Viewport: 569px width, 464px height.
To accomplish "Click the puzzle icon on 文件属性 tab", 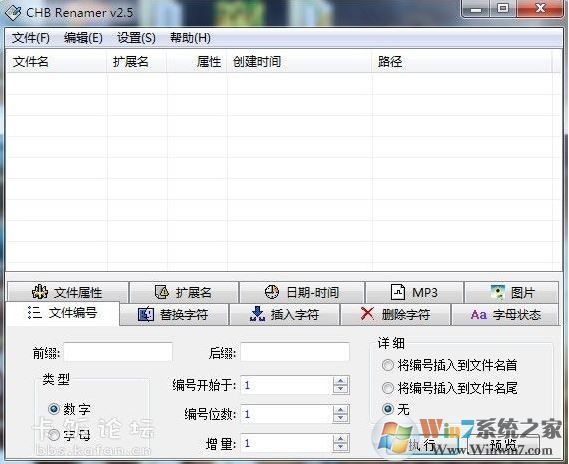I will pyautogui.click(x=40, y=292).
